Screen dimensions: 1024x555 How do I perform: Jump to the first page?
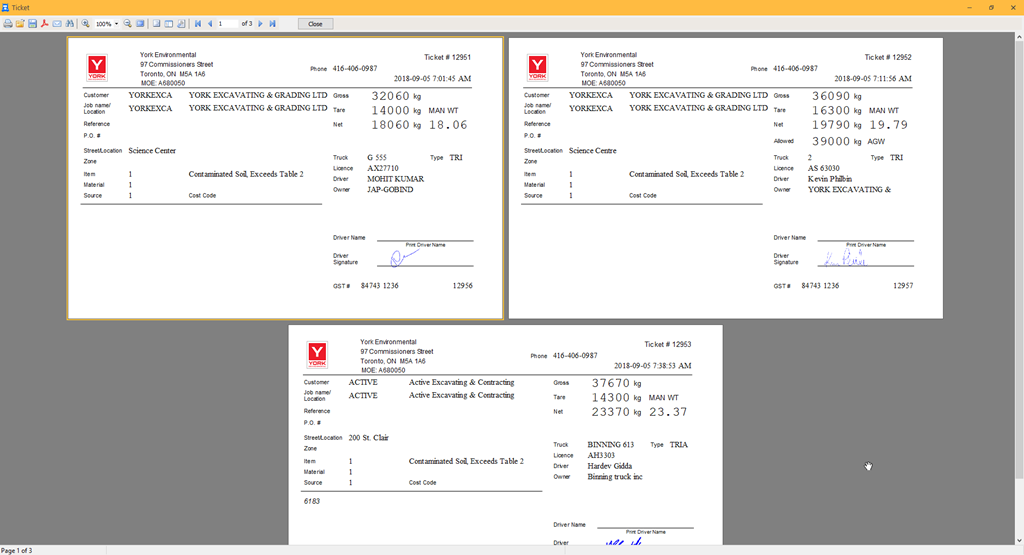point(198,23)
